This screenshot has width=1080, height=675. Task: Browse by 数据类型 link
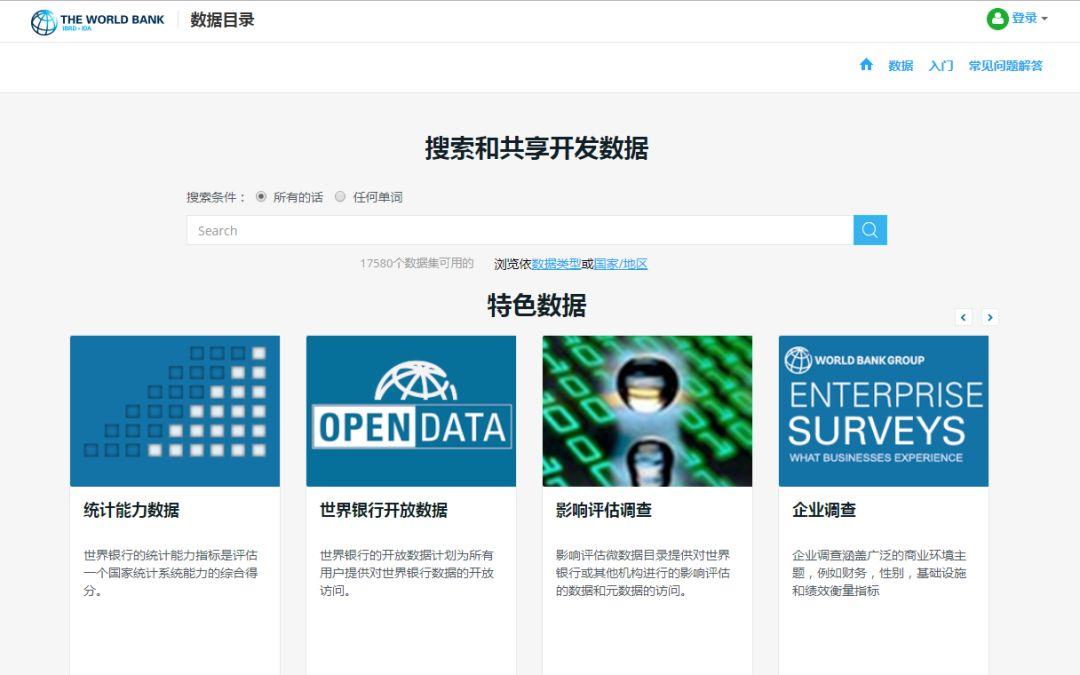click(556, 264)
